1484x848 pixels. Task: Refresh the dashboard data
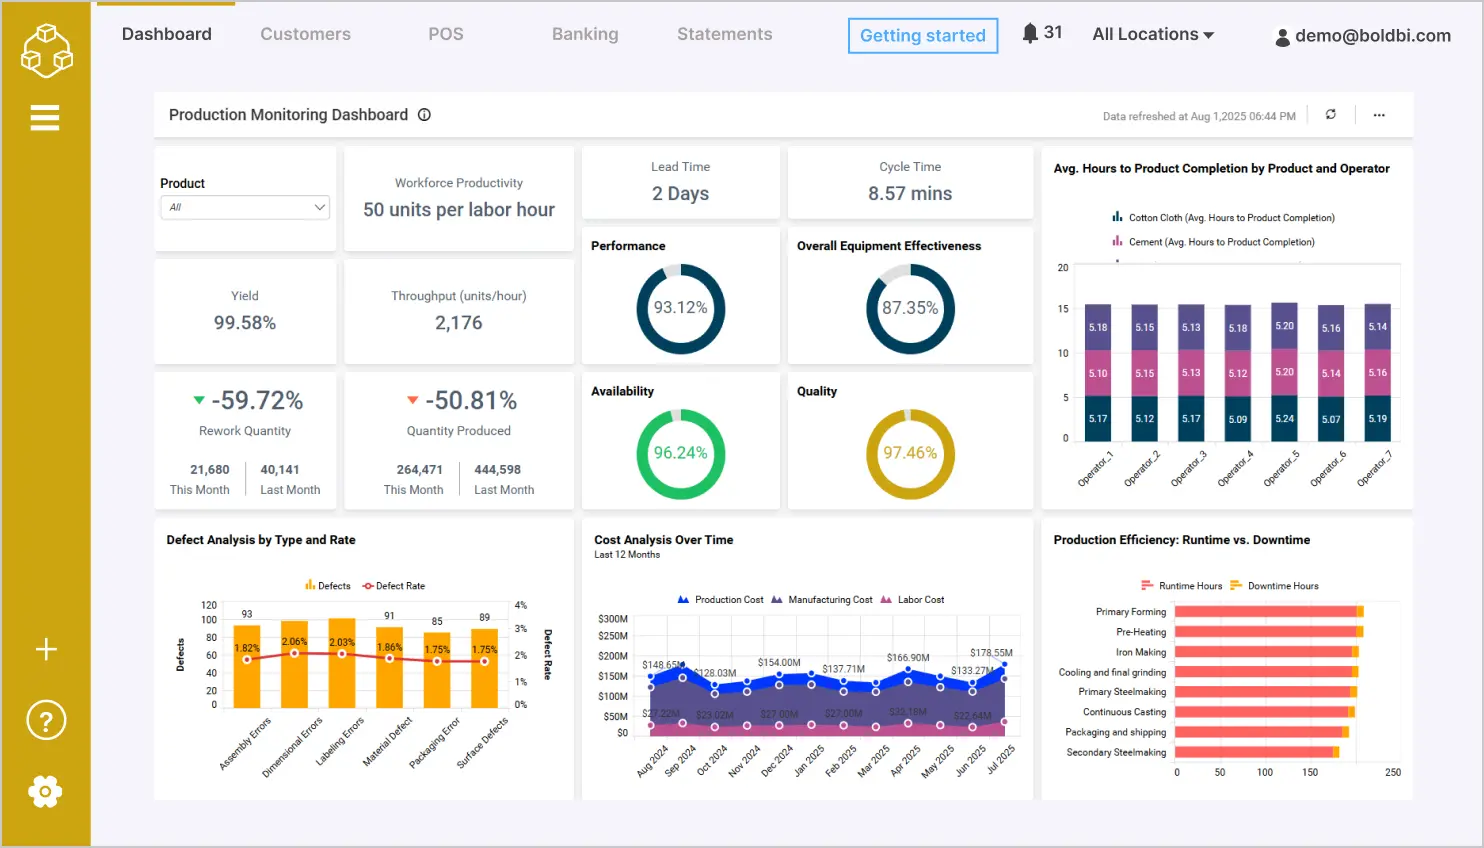(x=1331, y=115)
